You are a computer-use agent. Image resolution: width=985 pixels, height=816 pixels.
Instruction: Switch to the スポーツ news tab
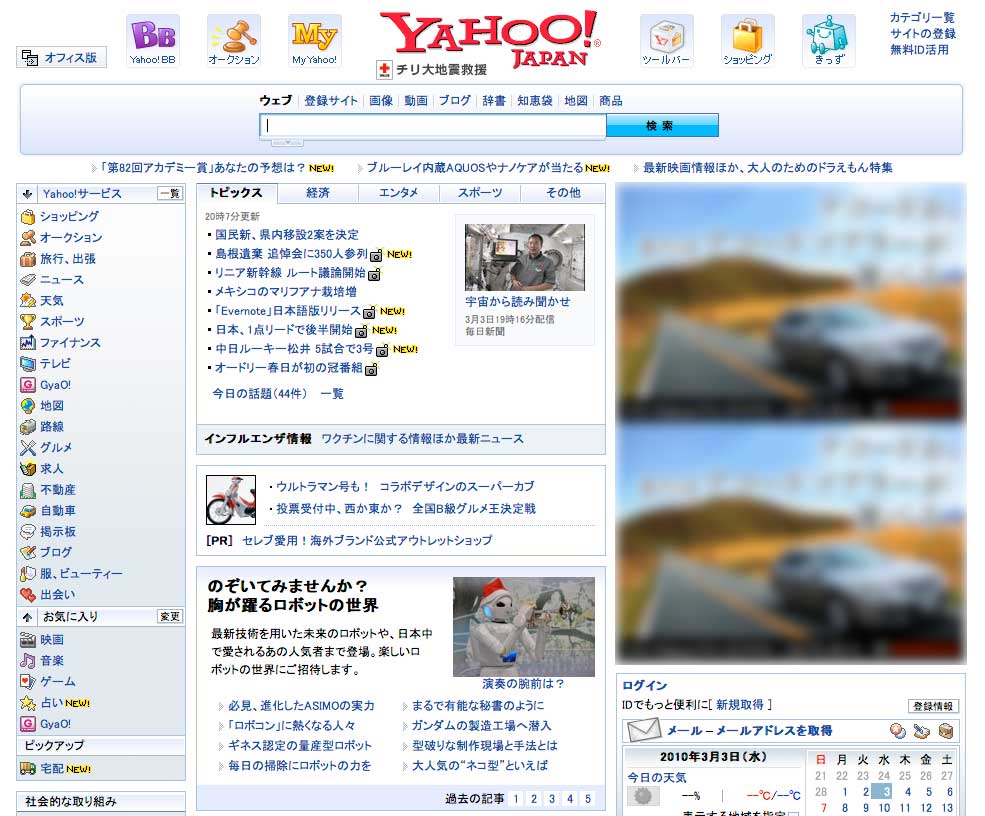(x=480, y=193)
